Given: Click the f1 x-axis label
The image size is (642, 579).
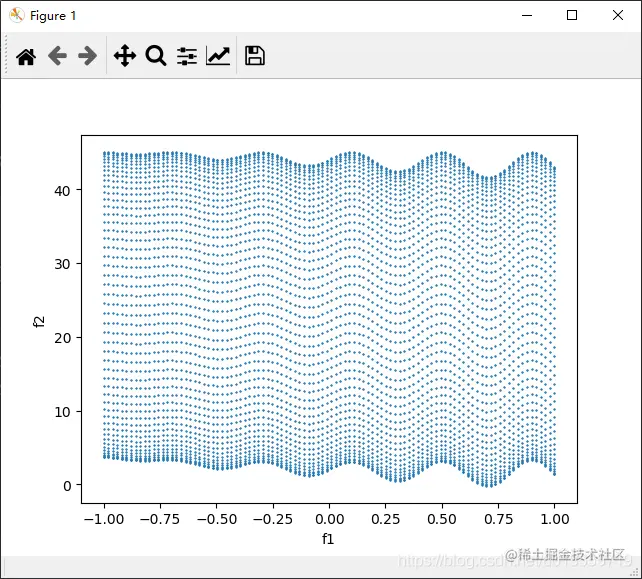Looking at the screenshot, I should pos(328,539).
